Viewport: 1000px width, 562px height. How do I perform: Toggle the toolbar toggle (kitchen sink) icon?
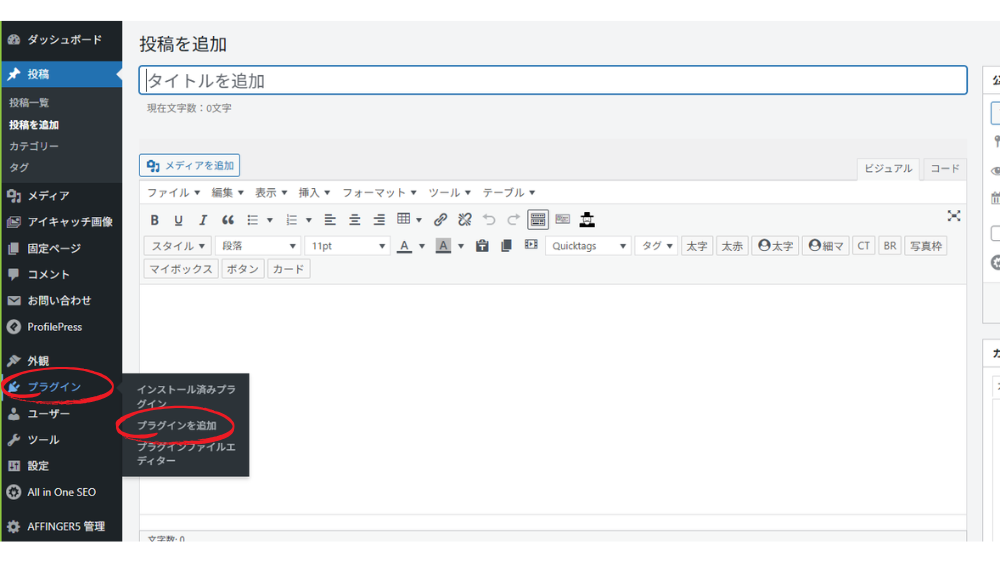tap(538, 219)
